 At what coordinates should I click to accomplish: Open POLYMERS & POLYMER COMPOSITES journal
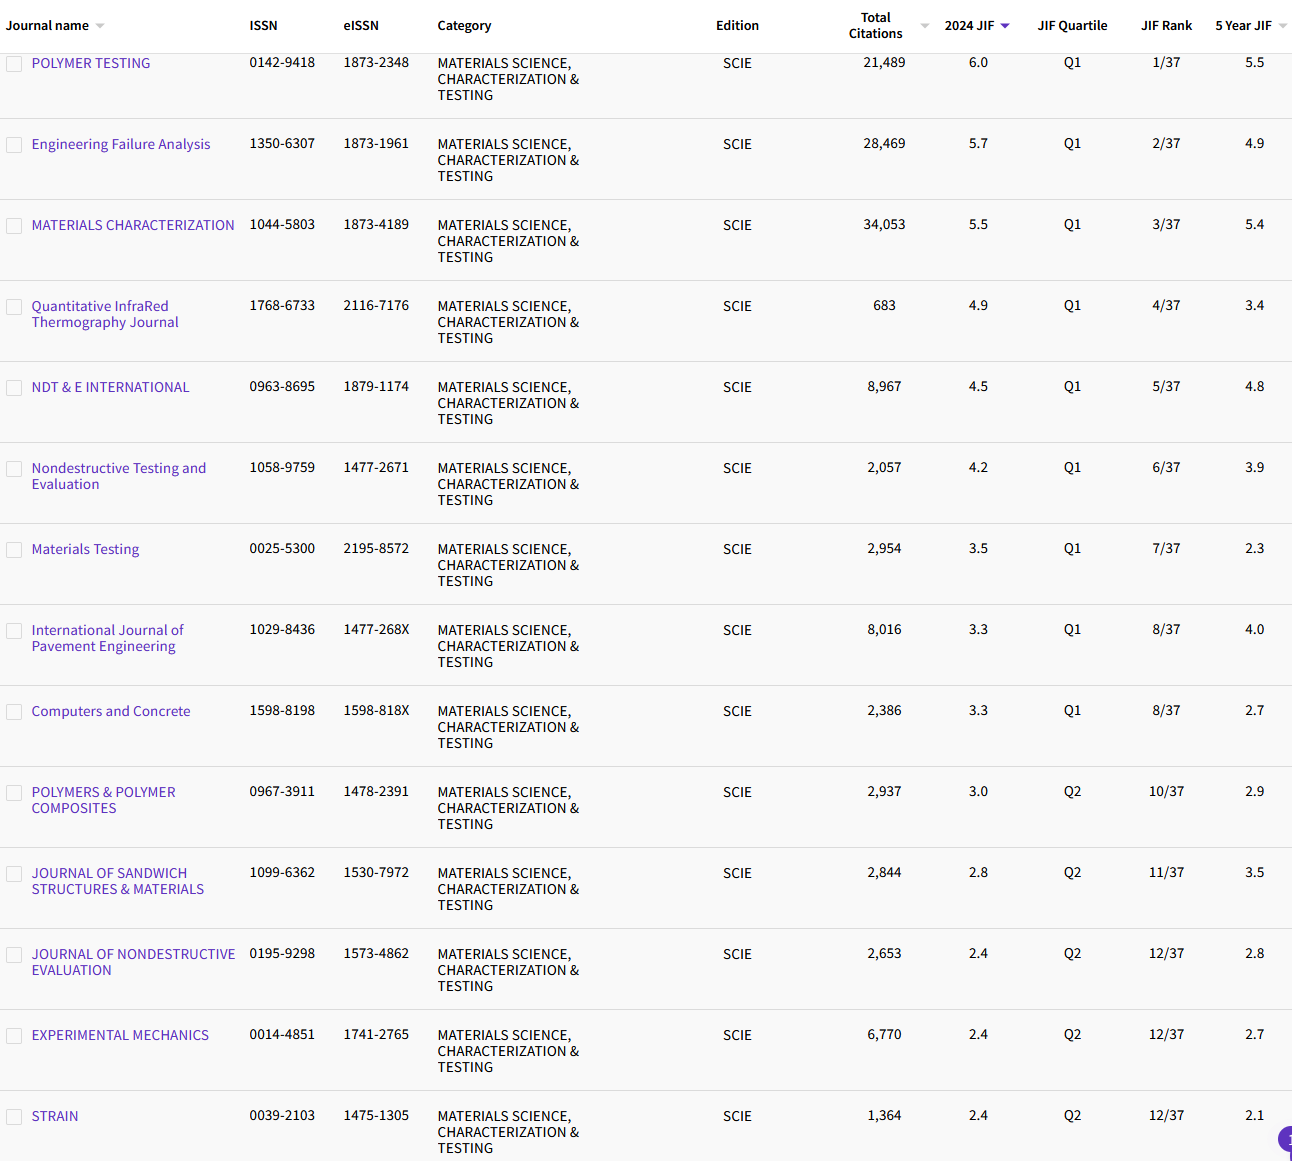click(103, 800)
